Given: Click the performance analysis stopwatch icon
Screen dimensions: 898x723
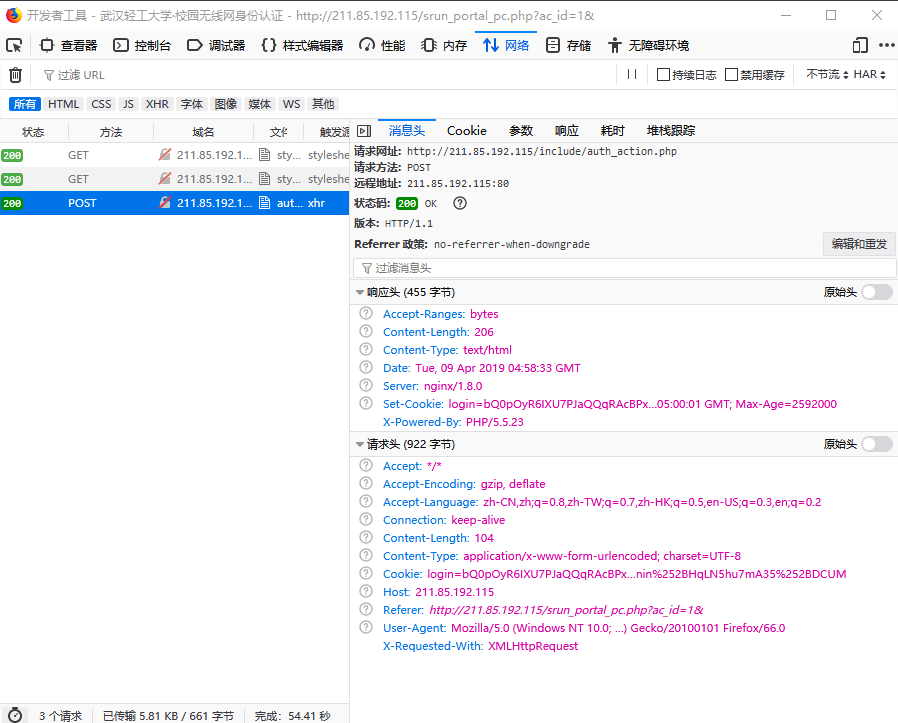Looking at the screenshot, I should (x=14, y=715).
